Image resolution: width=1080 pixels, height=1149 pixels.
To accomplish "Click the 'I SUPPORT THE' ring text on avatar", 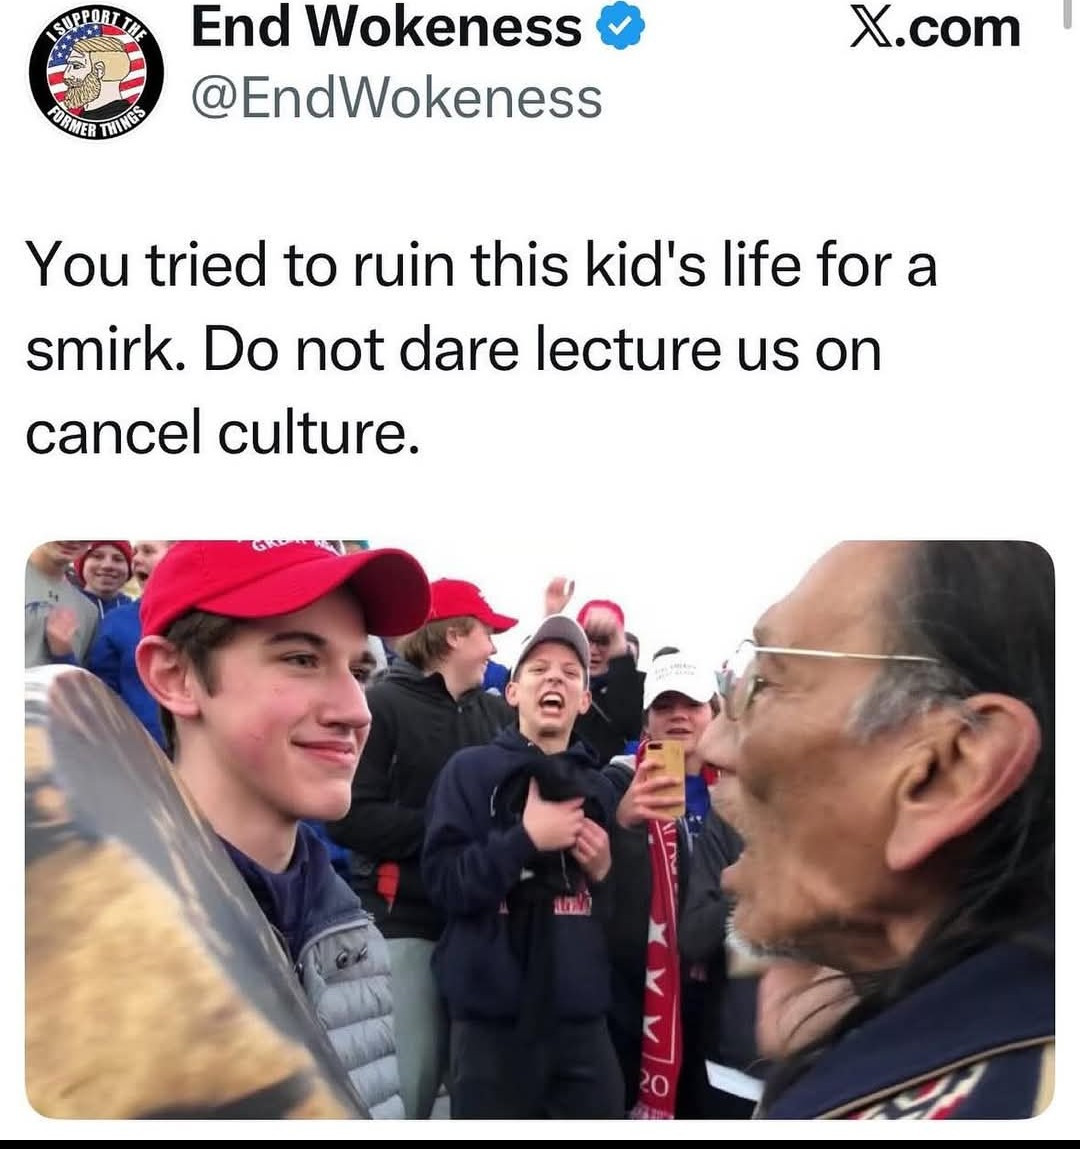I will pyautogui.click(x=96, y=26).
